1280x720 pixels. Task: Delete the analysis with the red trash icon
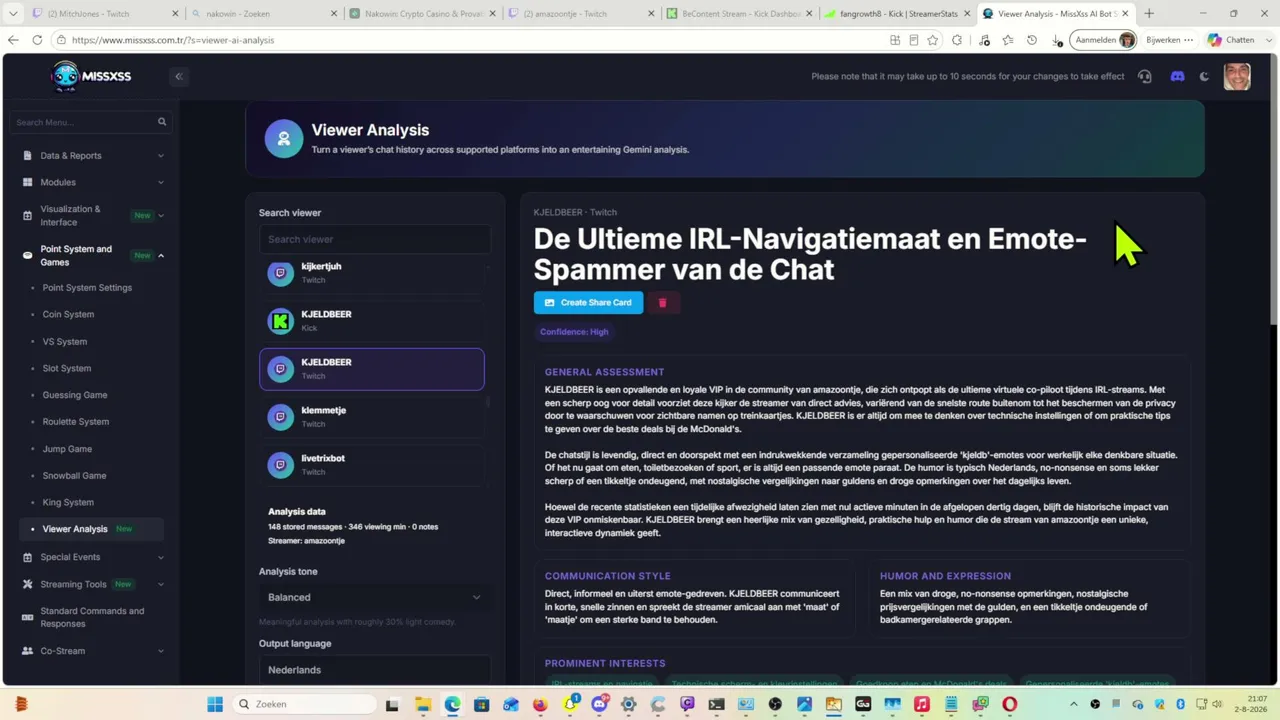coord(662,303)
